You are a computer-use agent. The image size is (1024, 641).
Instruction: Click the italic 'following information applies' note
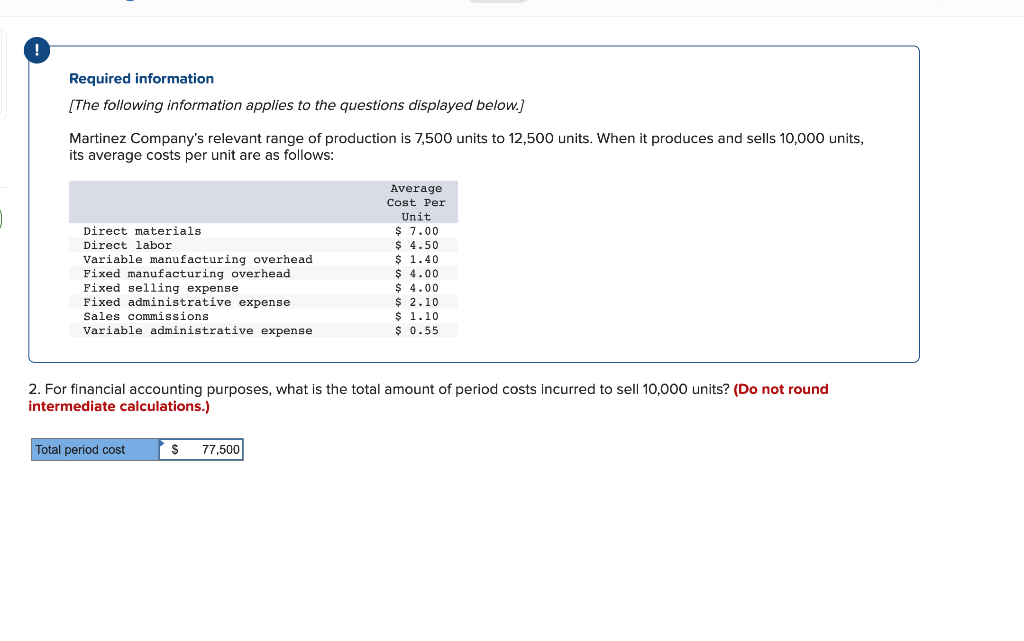click(x=296, y=105)
